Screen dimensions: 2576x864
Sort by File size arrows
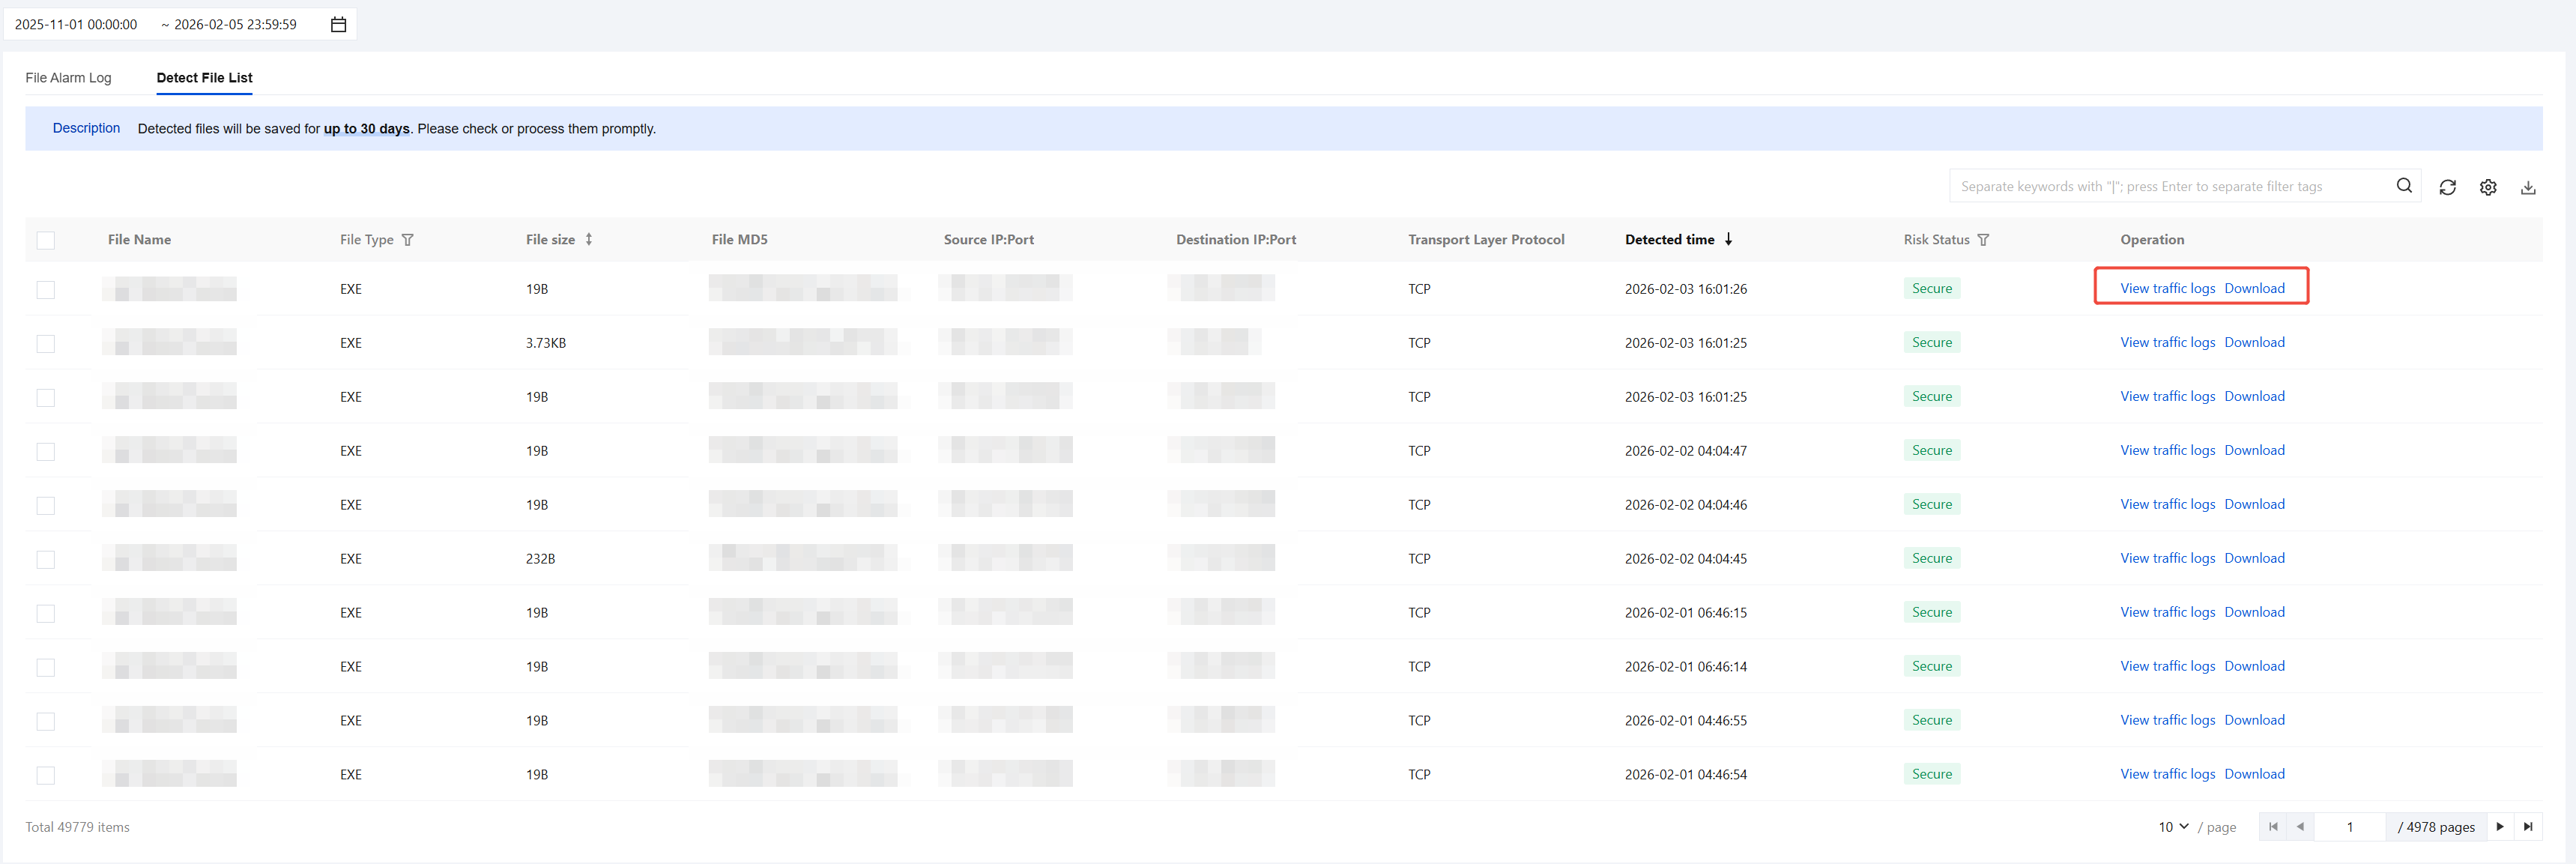(589, 240)
